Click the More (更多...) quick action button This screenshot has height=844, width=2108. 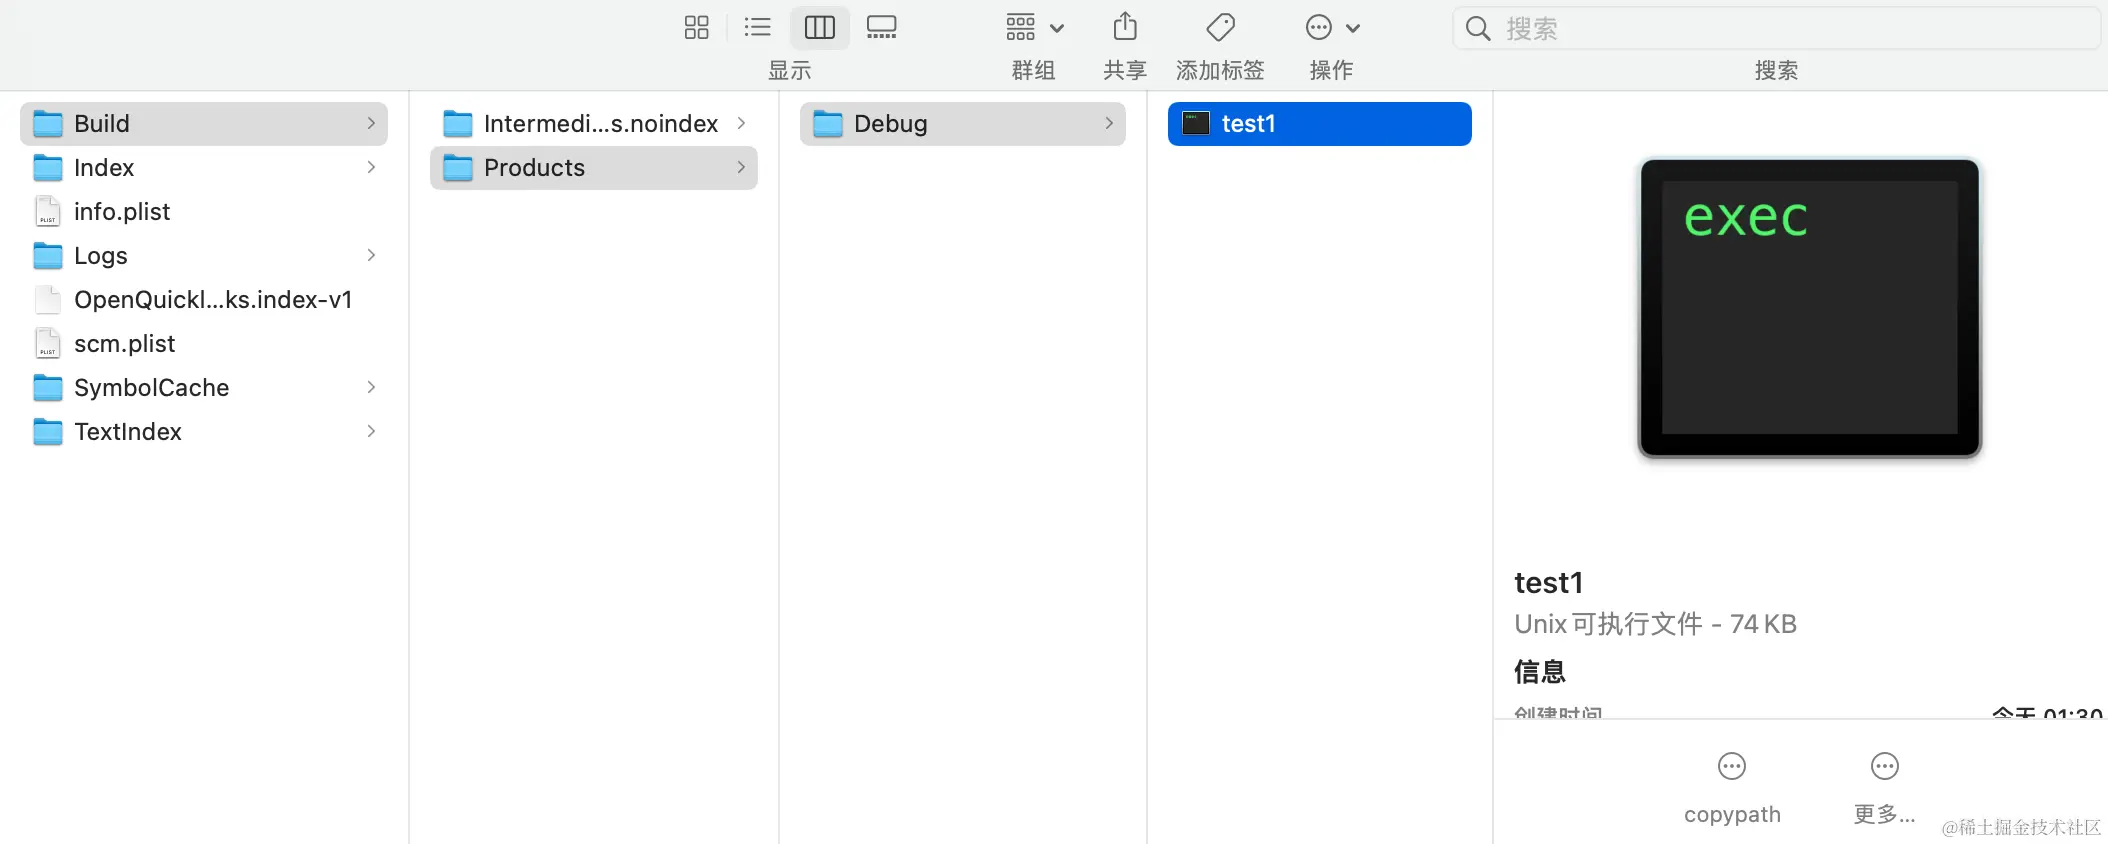pyautogui.click(x=1885, y=789)
